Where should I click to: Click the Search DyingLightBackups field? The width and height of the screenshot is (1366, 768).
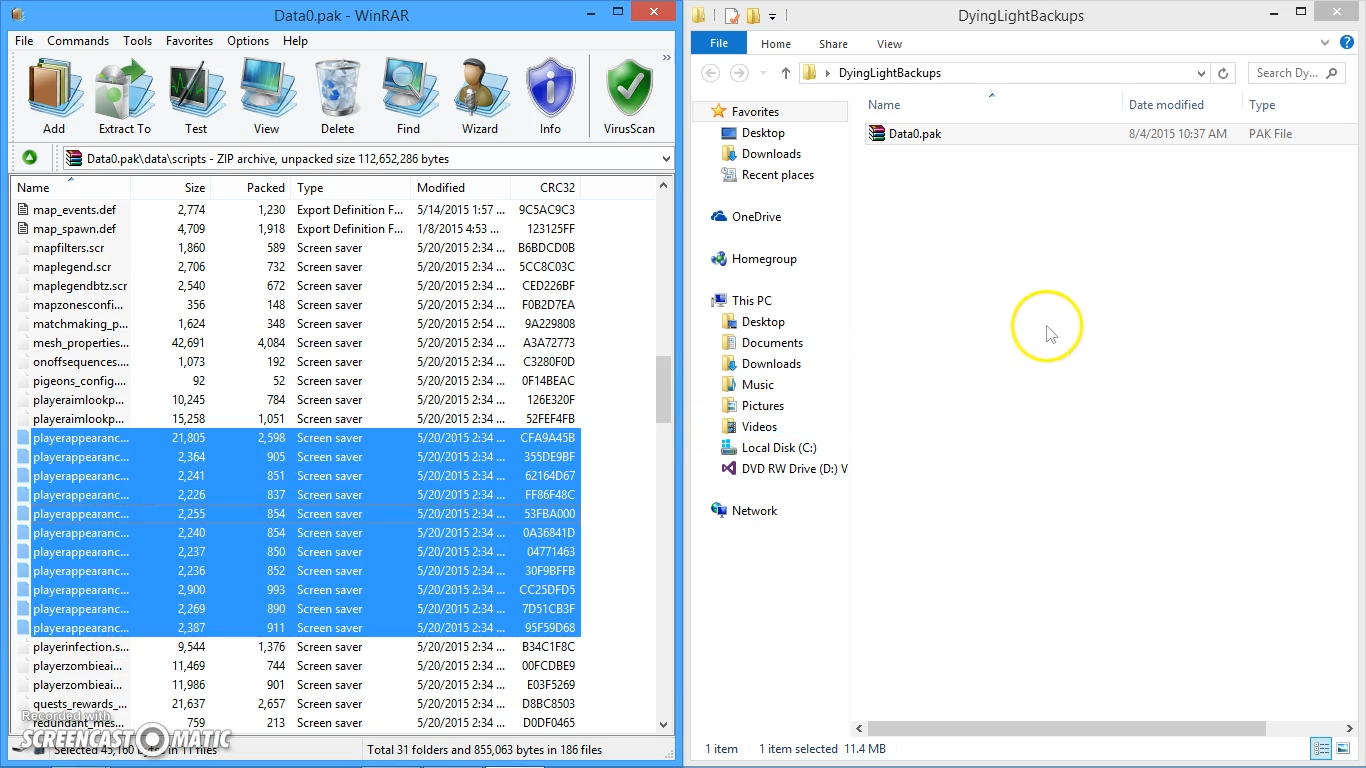point(1296,73)
